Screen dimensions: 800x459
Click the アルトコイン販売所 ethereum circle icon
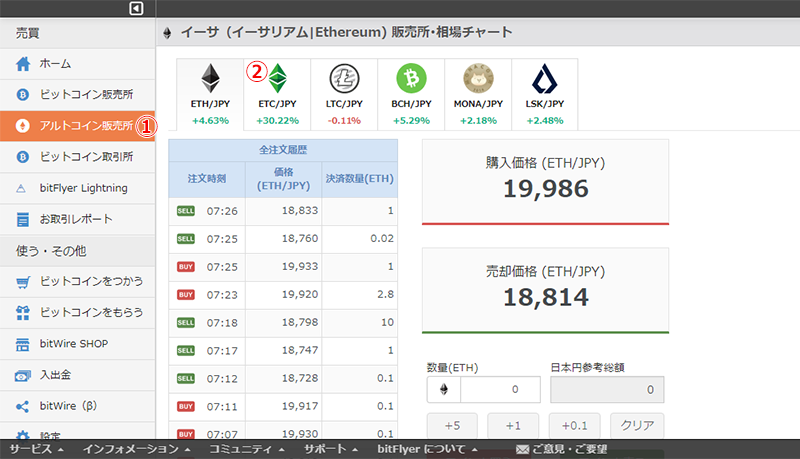22,125
